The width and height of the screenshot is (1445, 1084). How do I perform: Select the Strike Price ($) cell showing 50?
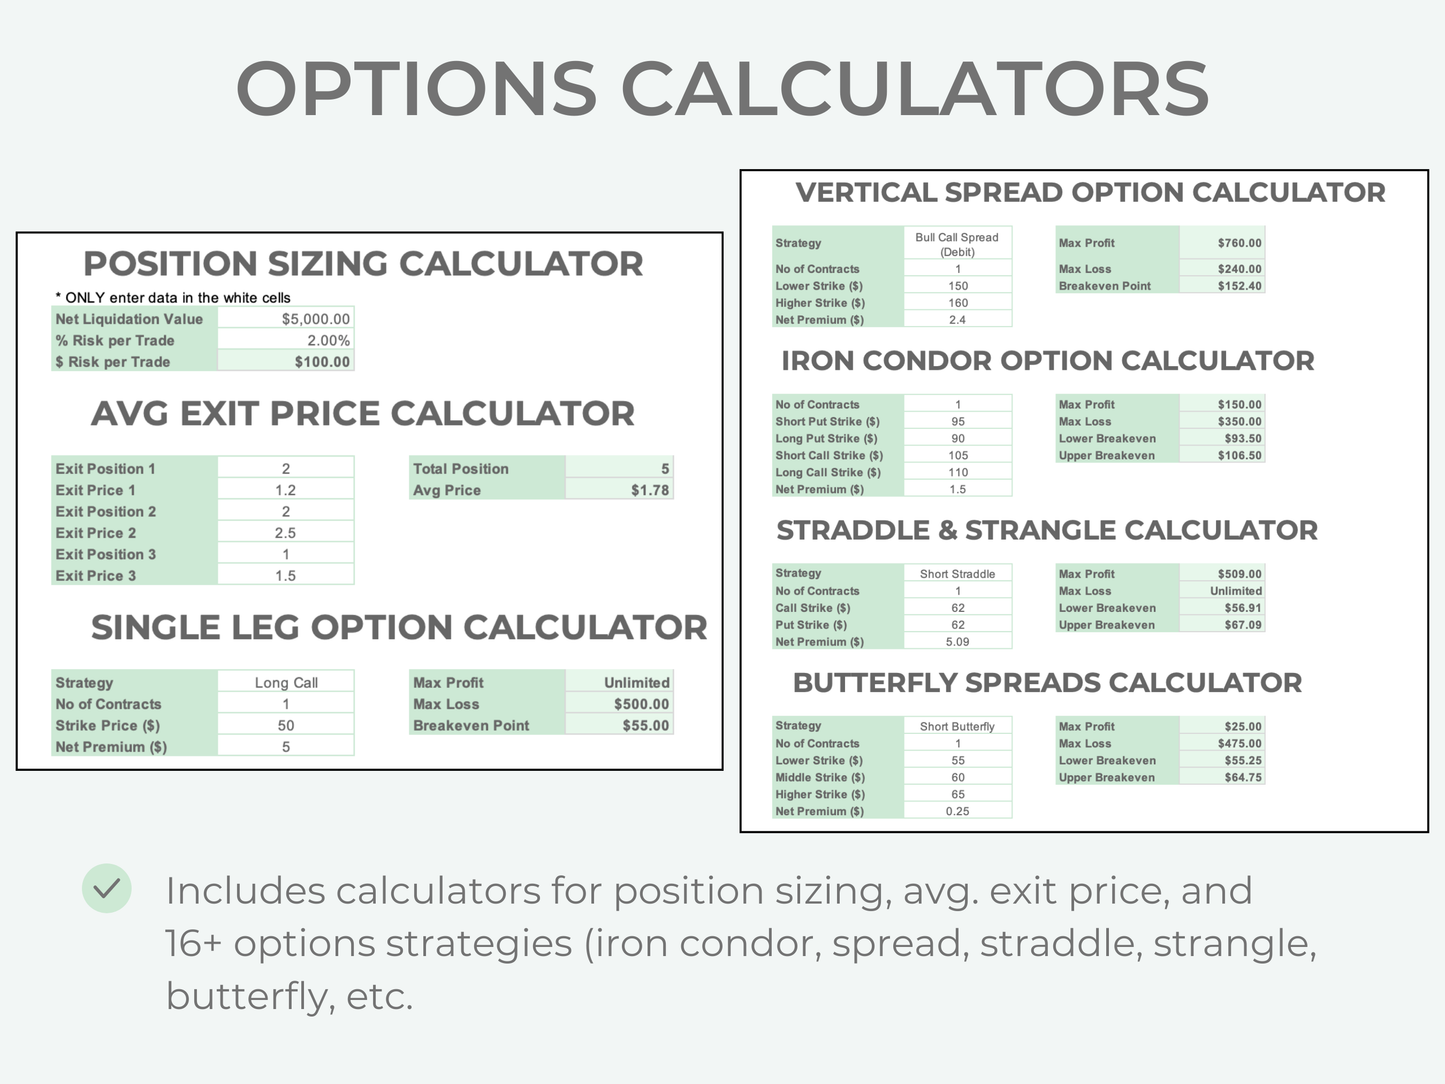(x=286, y=725)
